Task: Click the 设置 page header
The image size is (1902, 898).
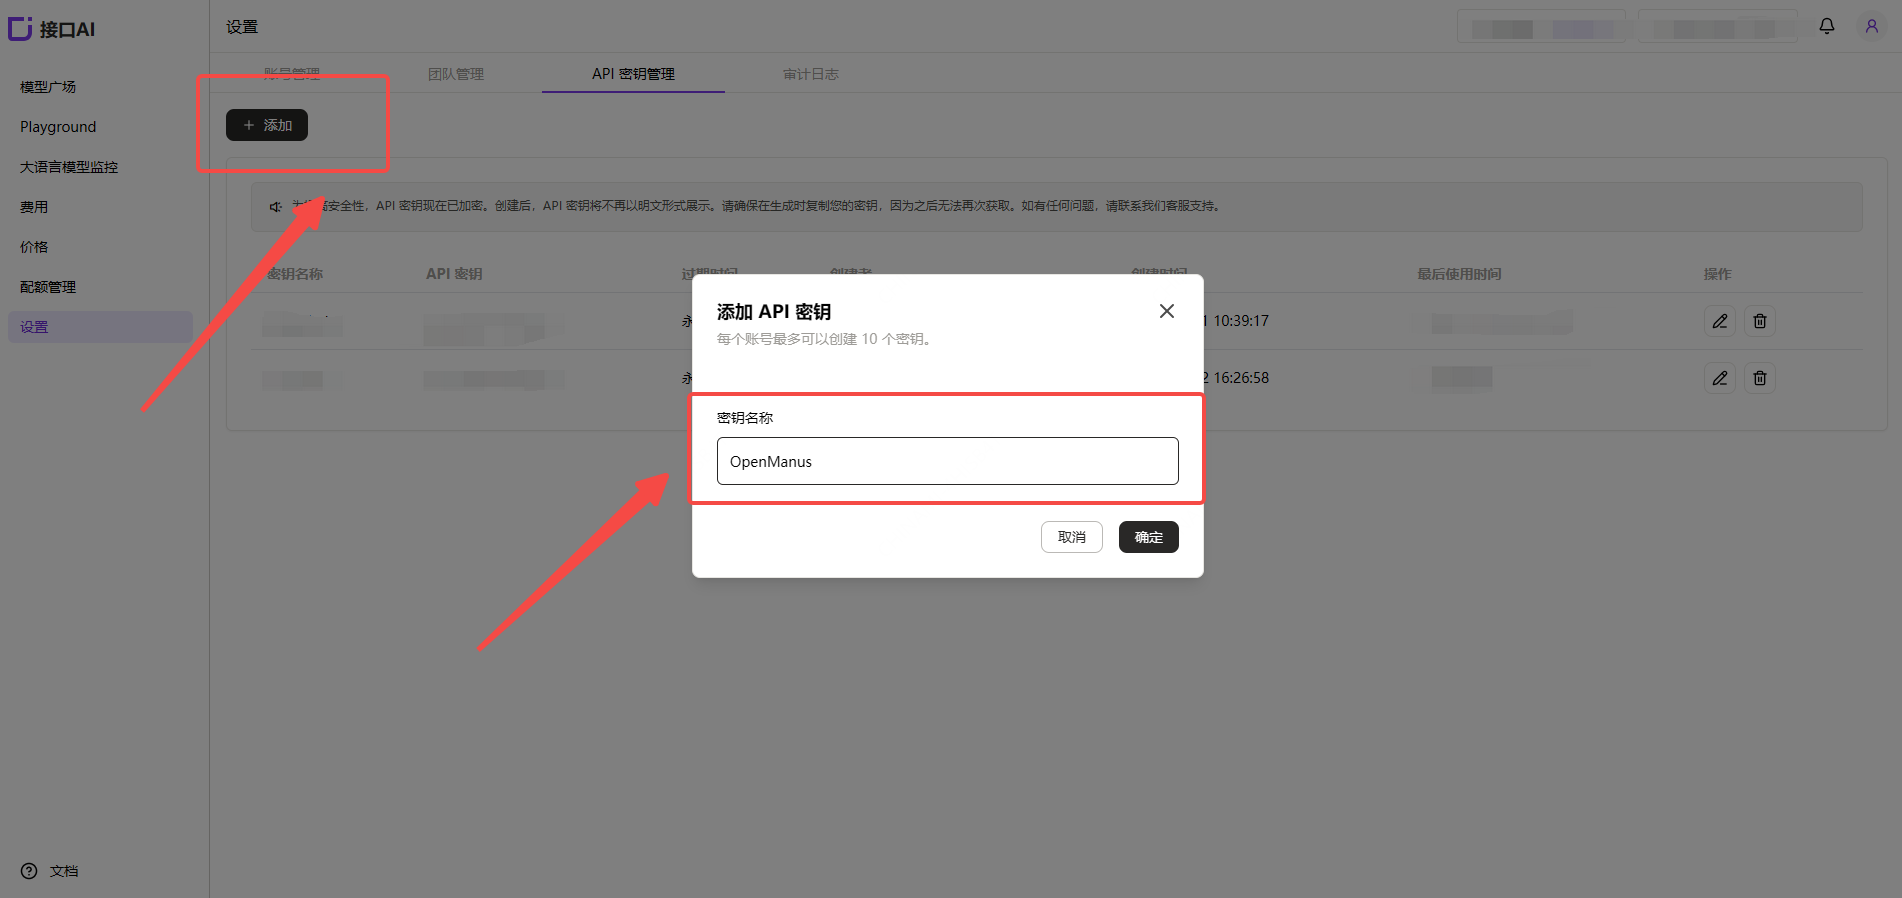Action: click(x=242, y=27)
